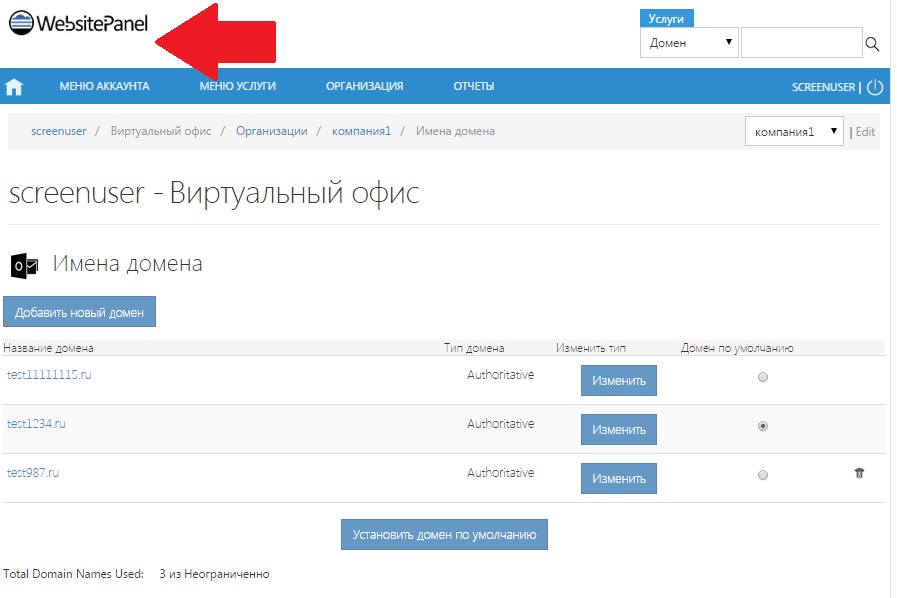
Task: Delete test987.ru with trash icon
Action: (859, 473)
